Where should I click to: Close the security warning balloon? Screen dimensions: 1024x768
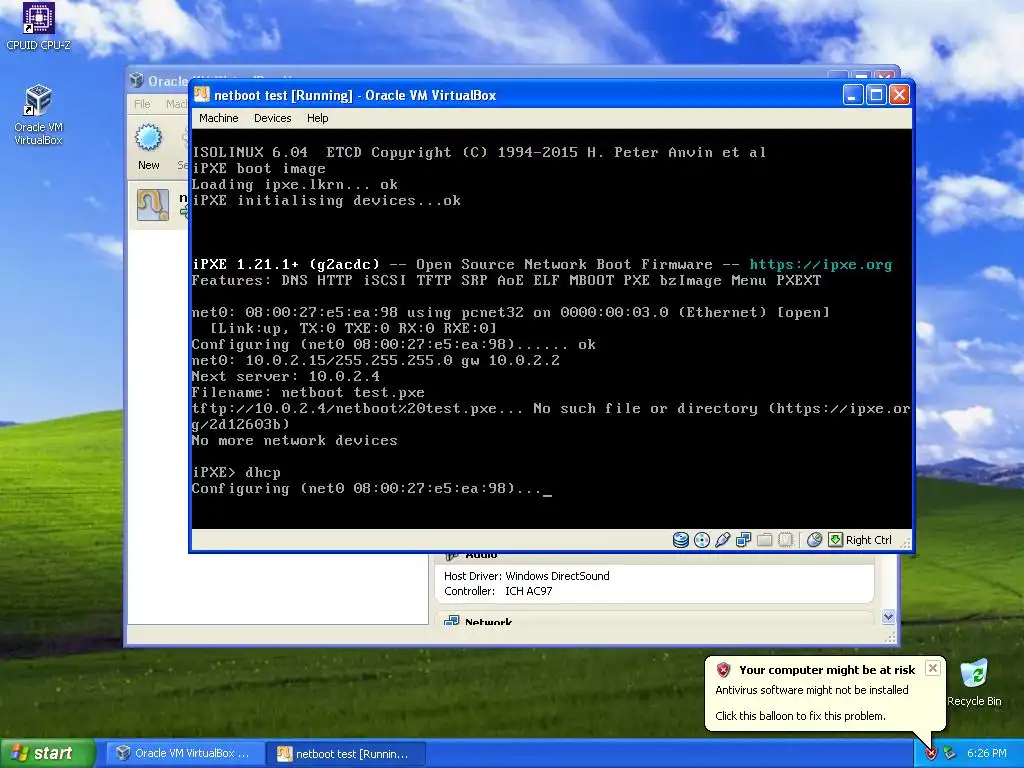(x=933, y=668)
